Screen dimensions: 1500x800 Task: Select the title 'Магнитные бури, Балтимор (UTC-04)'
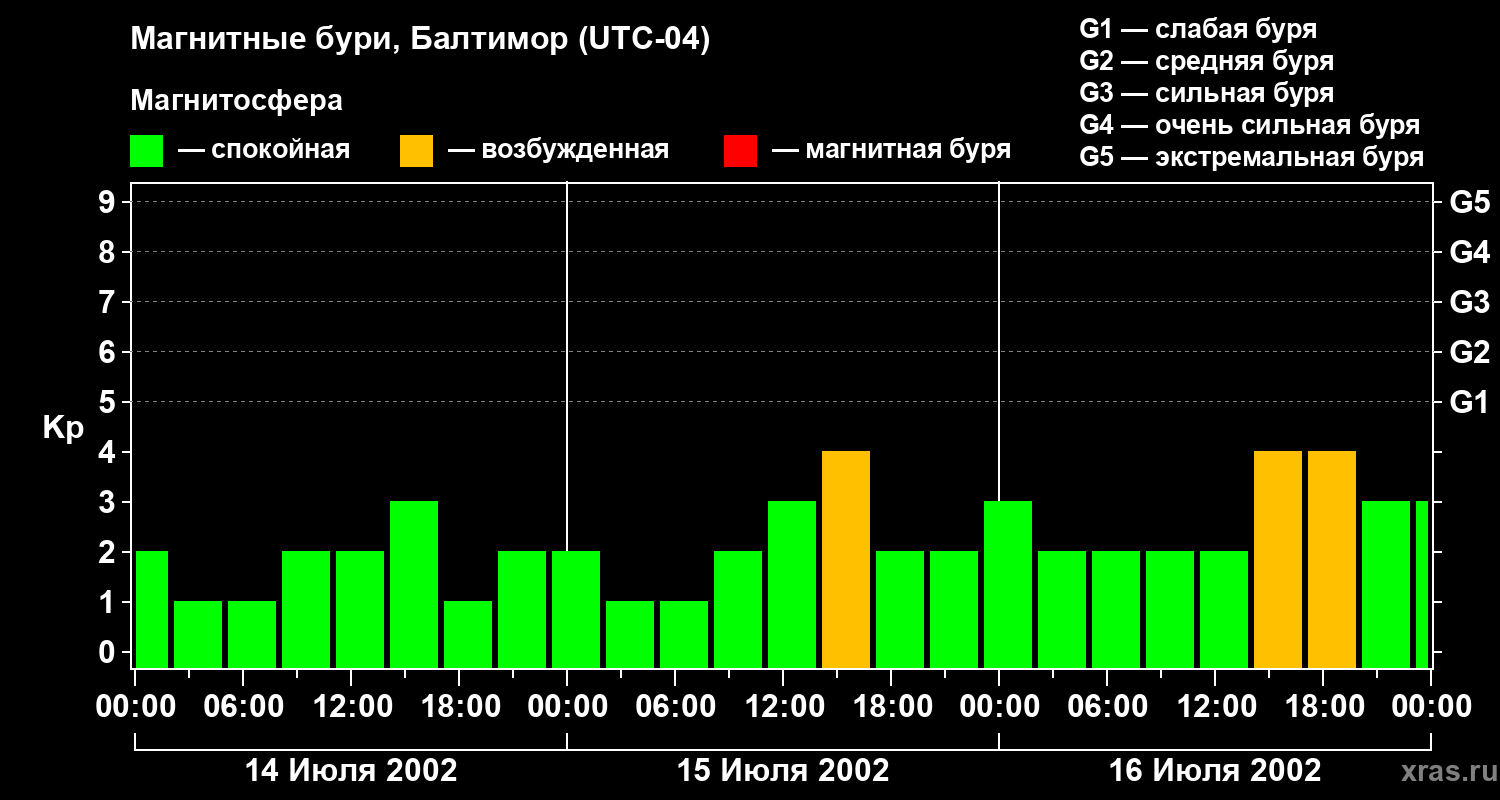click(420, 40)
